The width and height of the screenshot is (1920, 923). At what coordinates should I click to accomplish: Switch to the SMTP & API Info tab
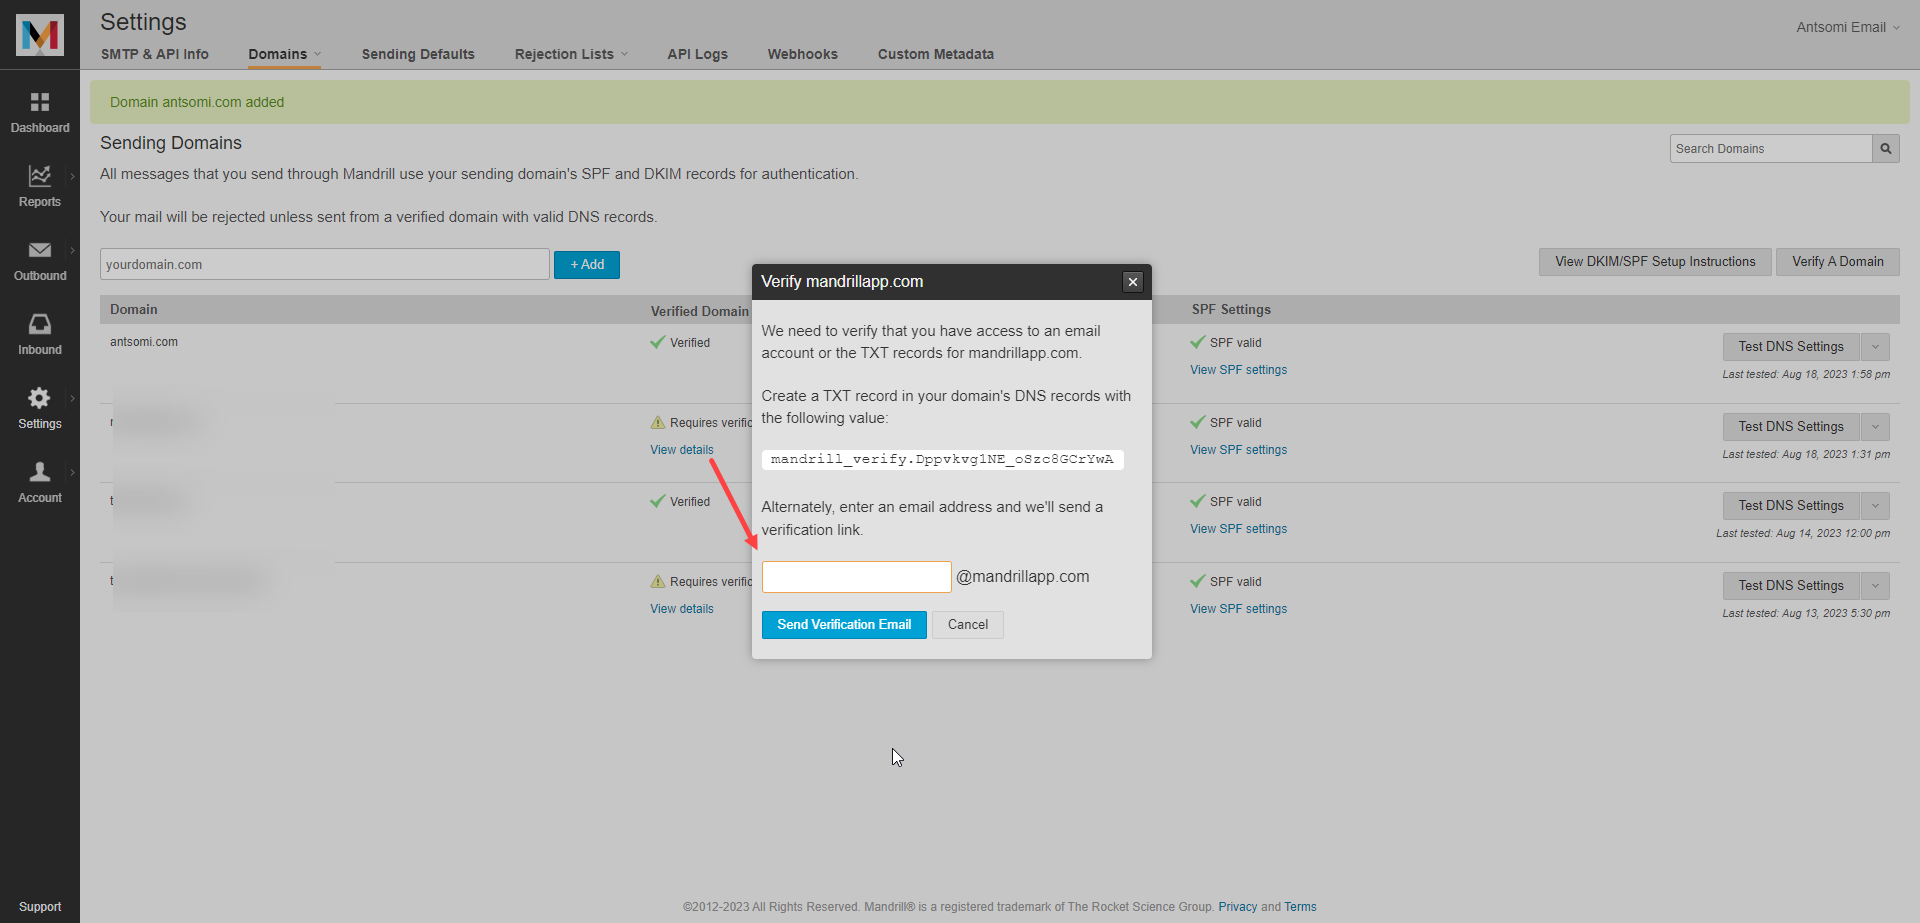pos(155,54)
